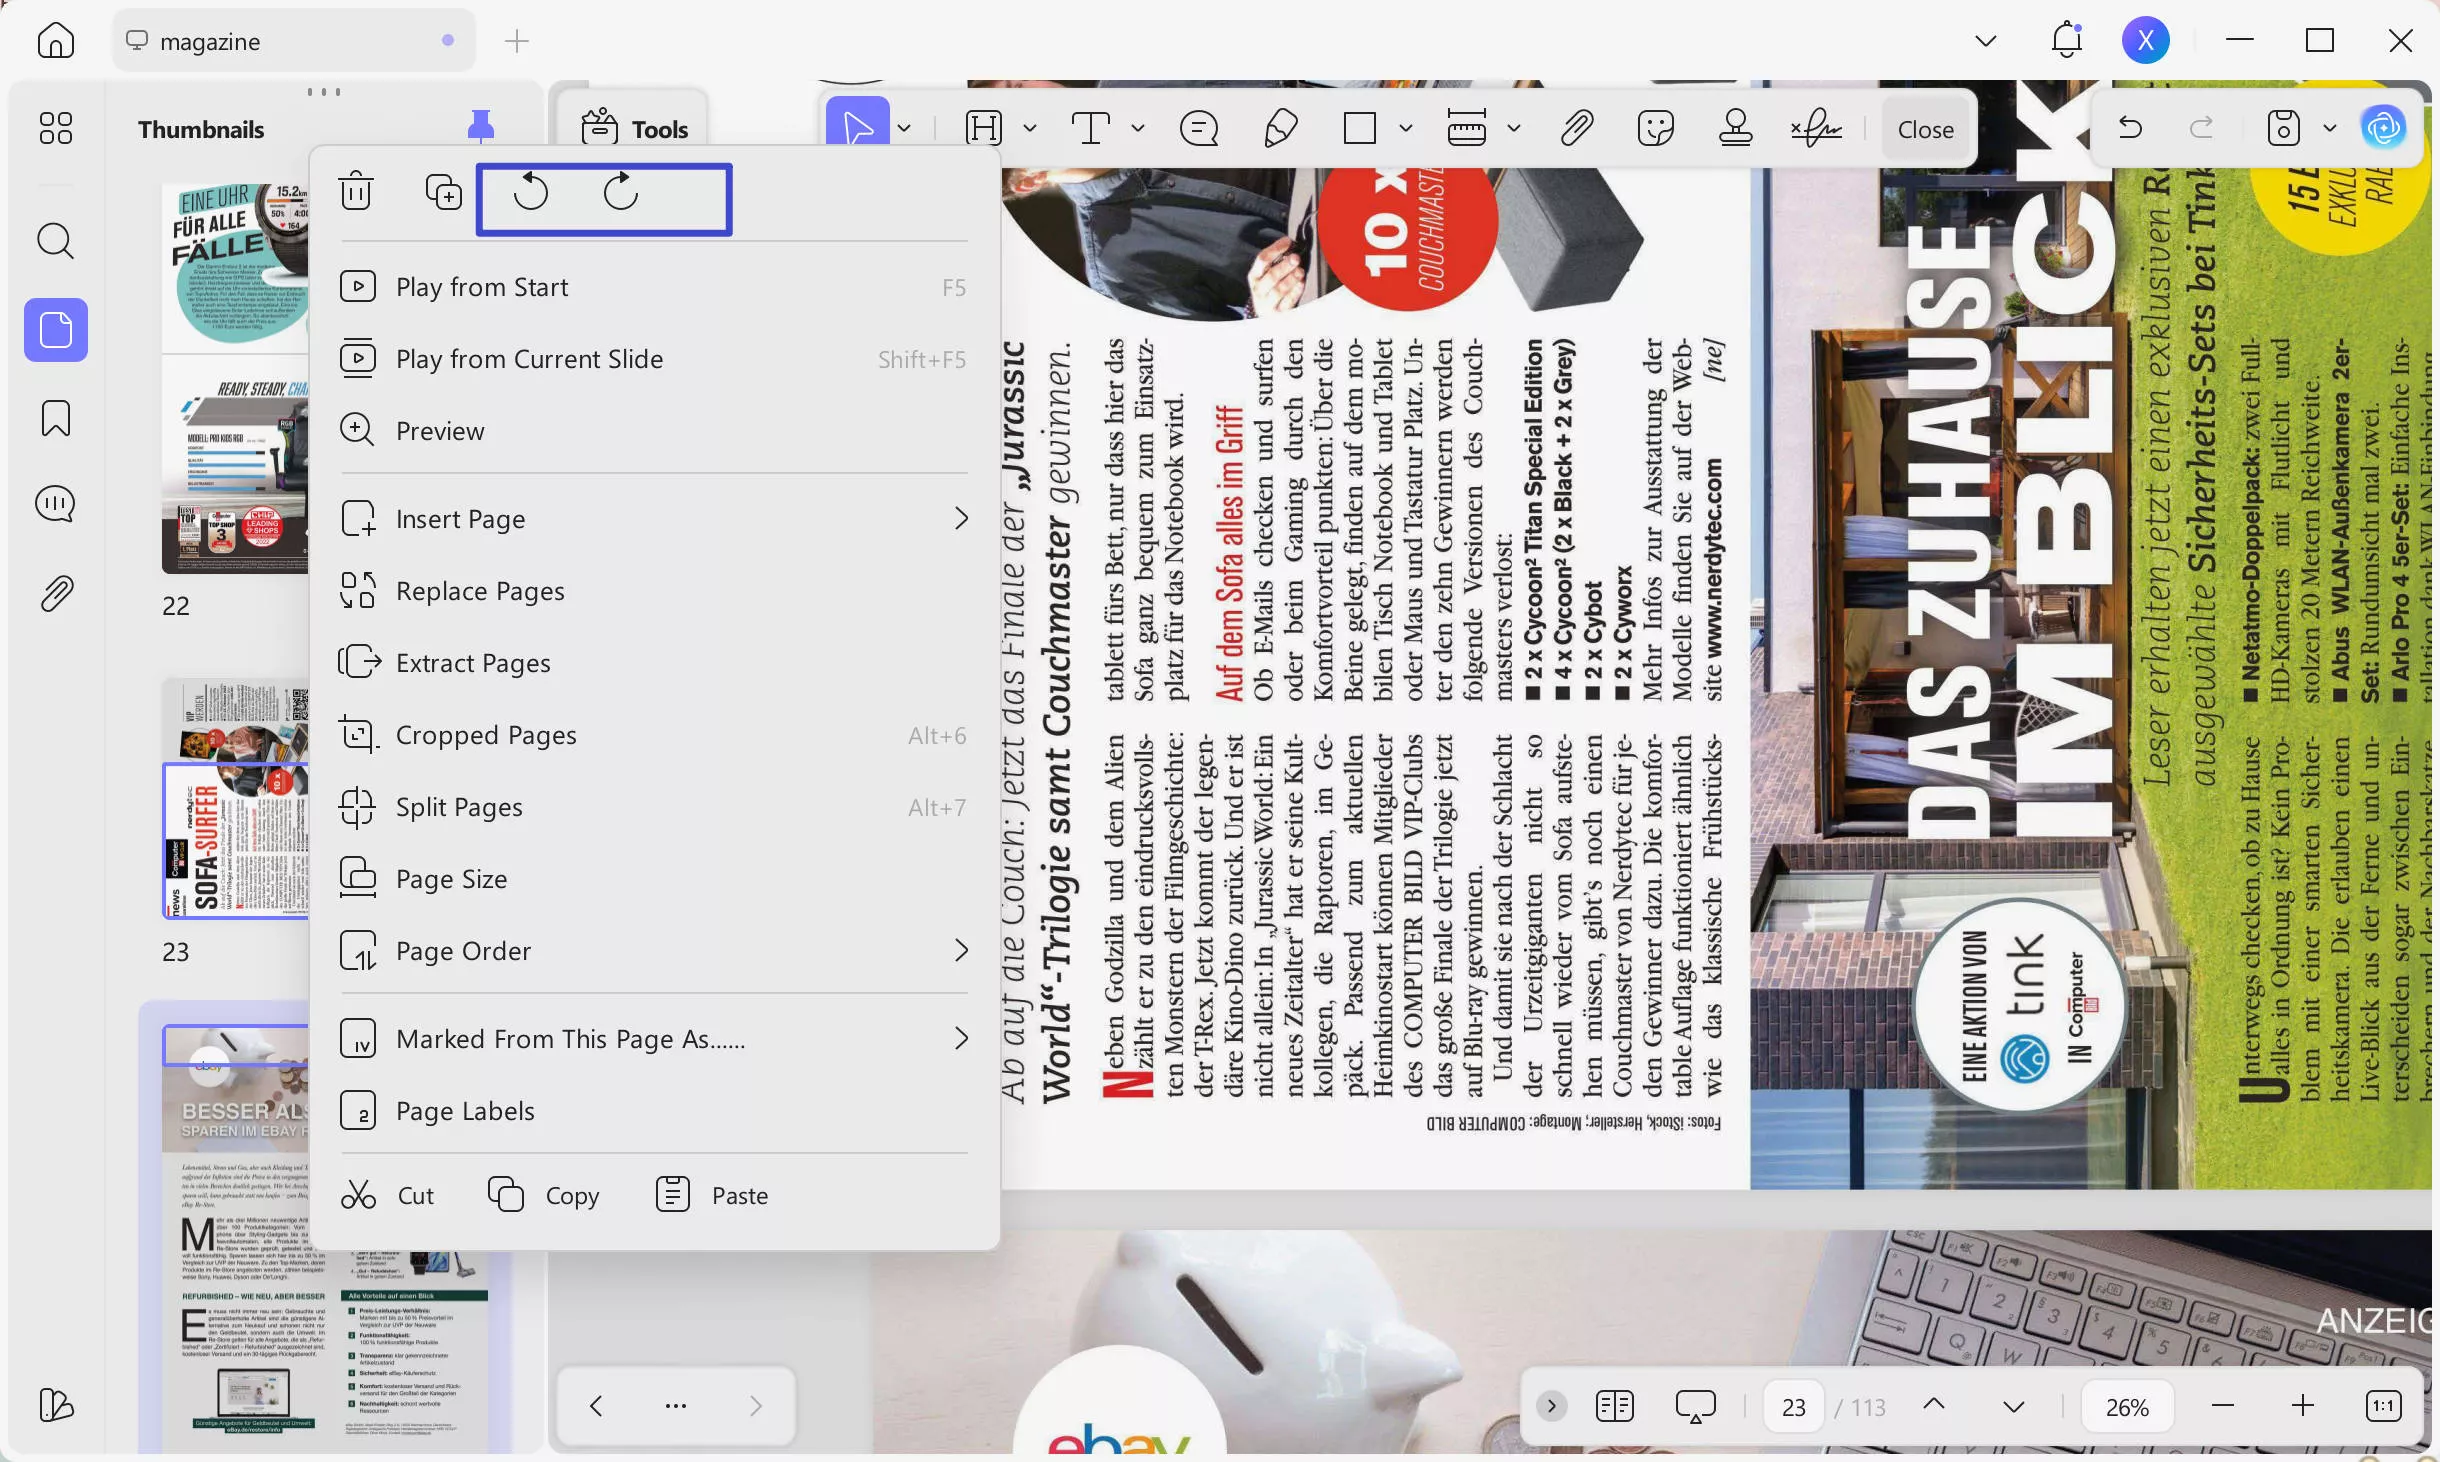This screenshot has height=1462, width=2440.
Task: Click the Stamp tool
Action: 1737,128
